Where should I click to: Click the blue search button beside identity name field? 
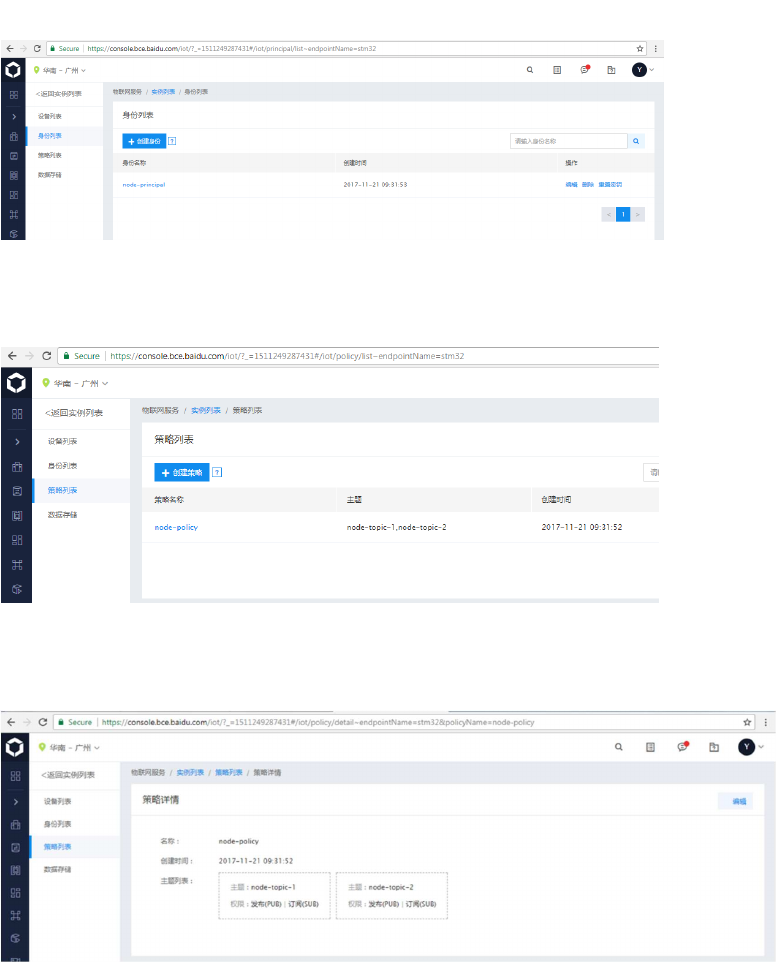pos(636,141)
